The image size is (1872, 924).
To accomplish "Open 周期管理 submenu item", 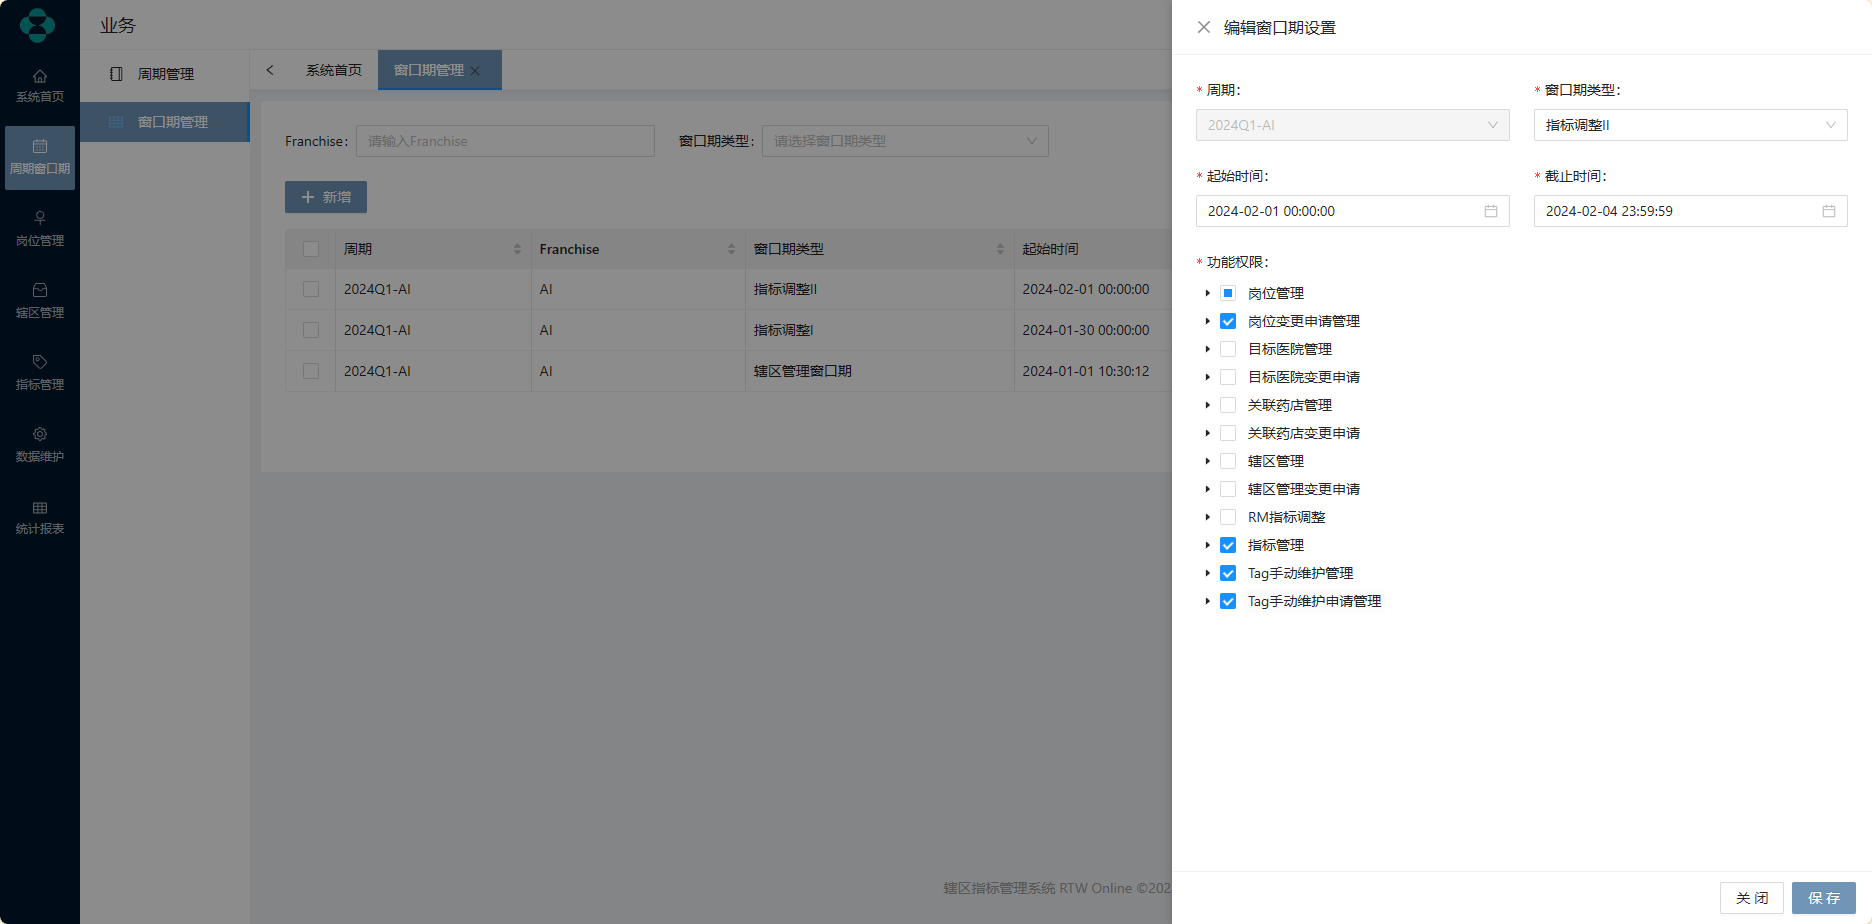I will [165, 74].
